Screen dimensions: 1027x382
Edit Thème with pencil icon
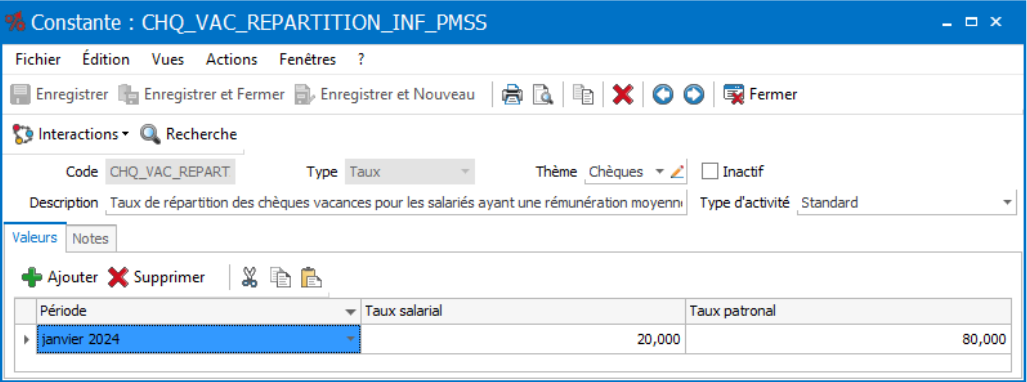click(678, 172)
